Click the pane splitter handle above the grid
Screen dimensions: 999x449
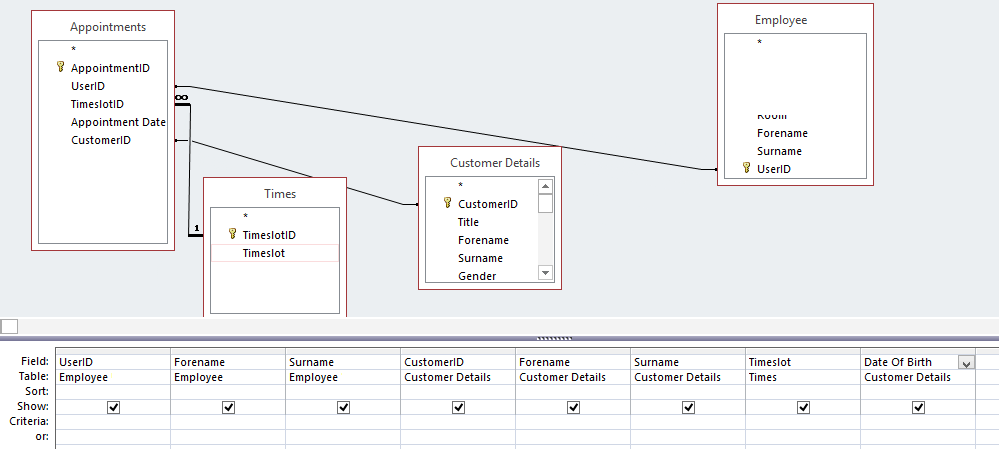tap(553, 339)
